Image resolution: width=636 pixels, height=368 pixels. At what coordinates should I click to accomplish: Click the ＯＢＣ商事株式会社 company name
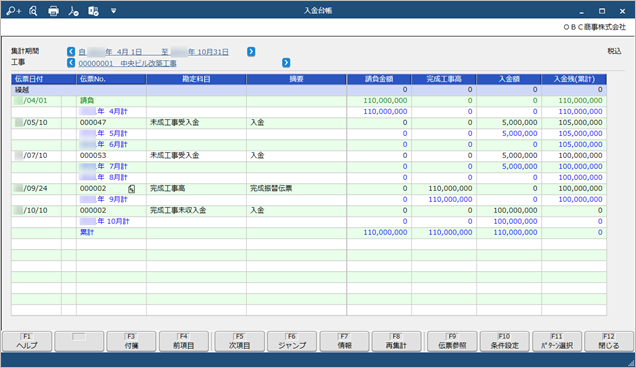pyautogui.click(x=595, y=27)
